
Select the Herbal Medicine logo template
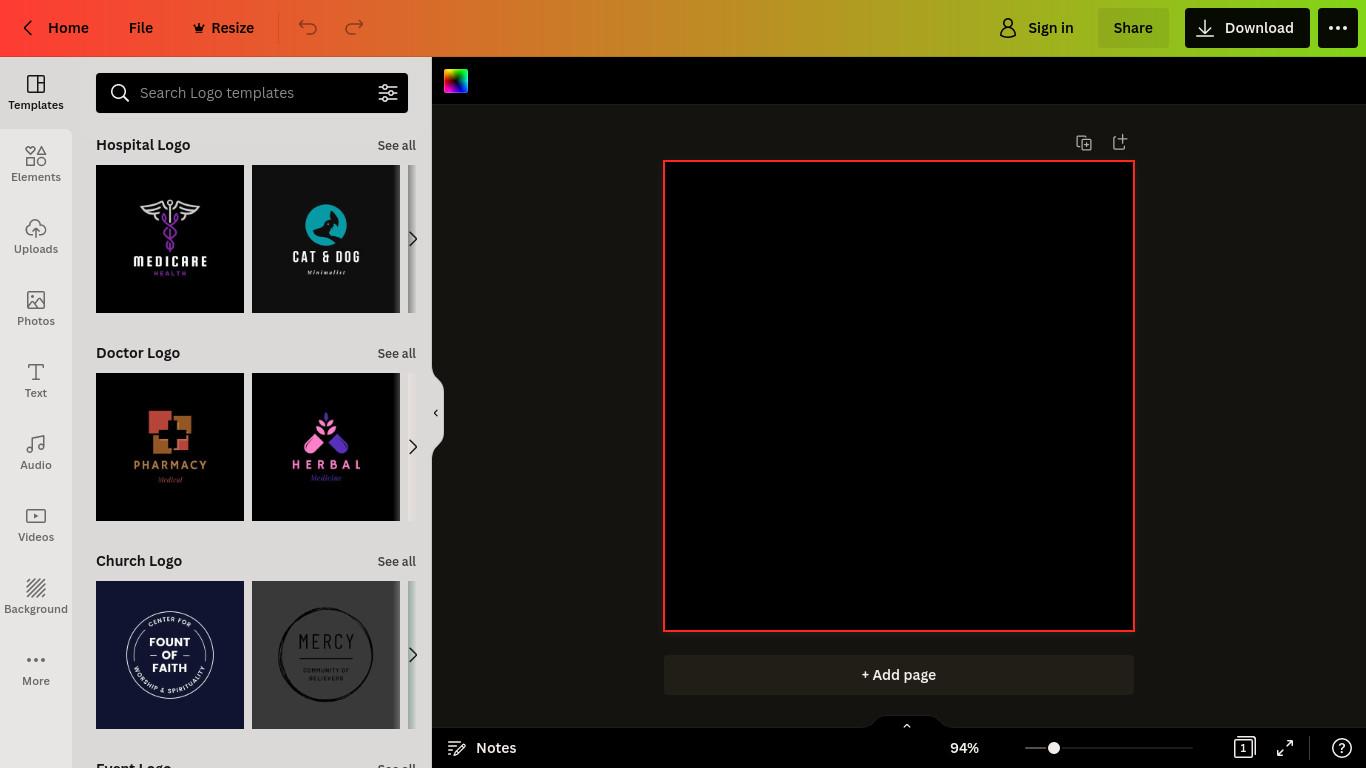pyautogui.click(x=326, y=447)
